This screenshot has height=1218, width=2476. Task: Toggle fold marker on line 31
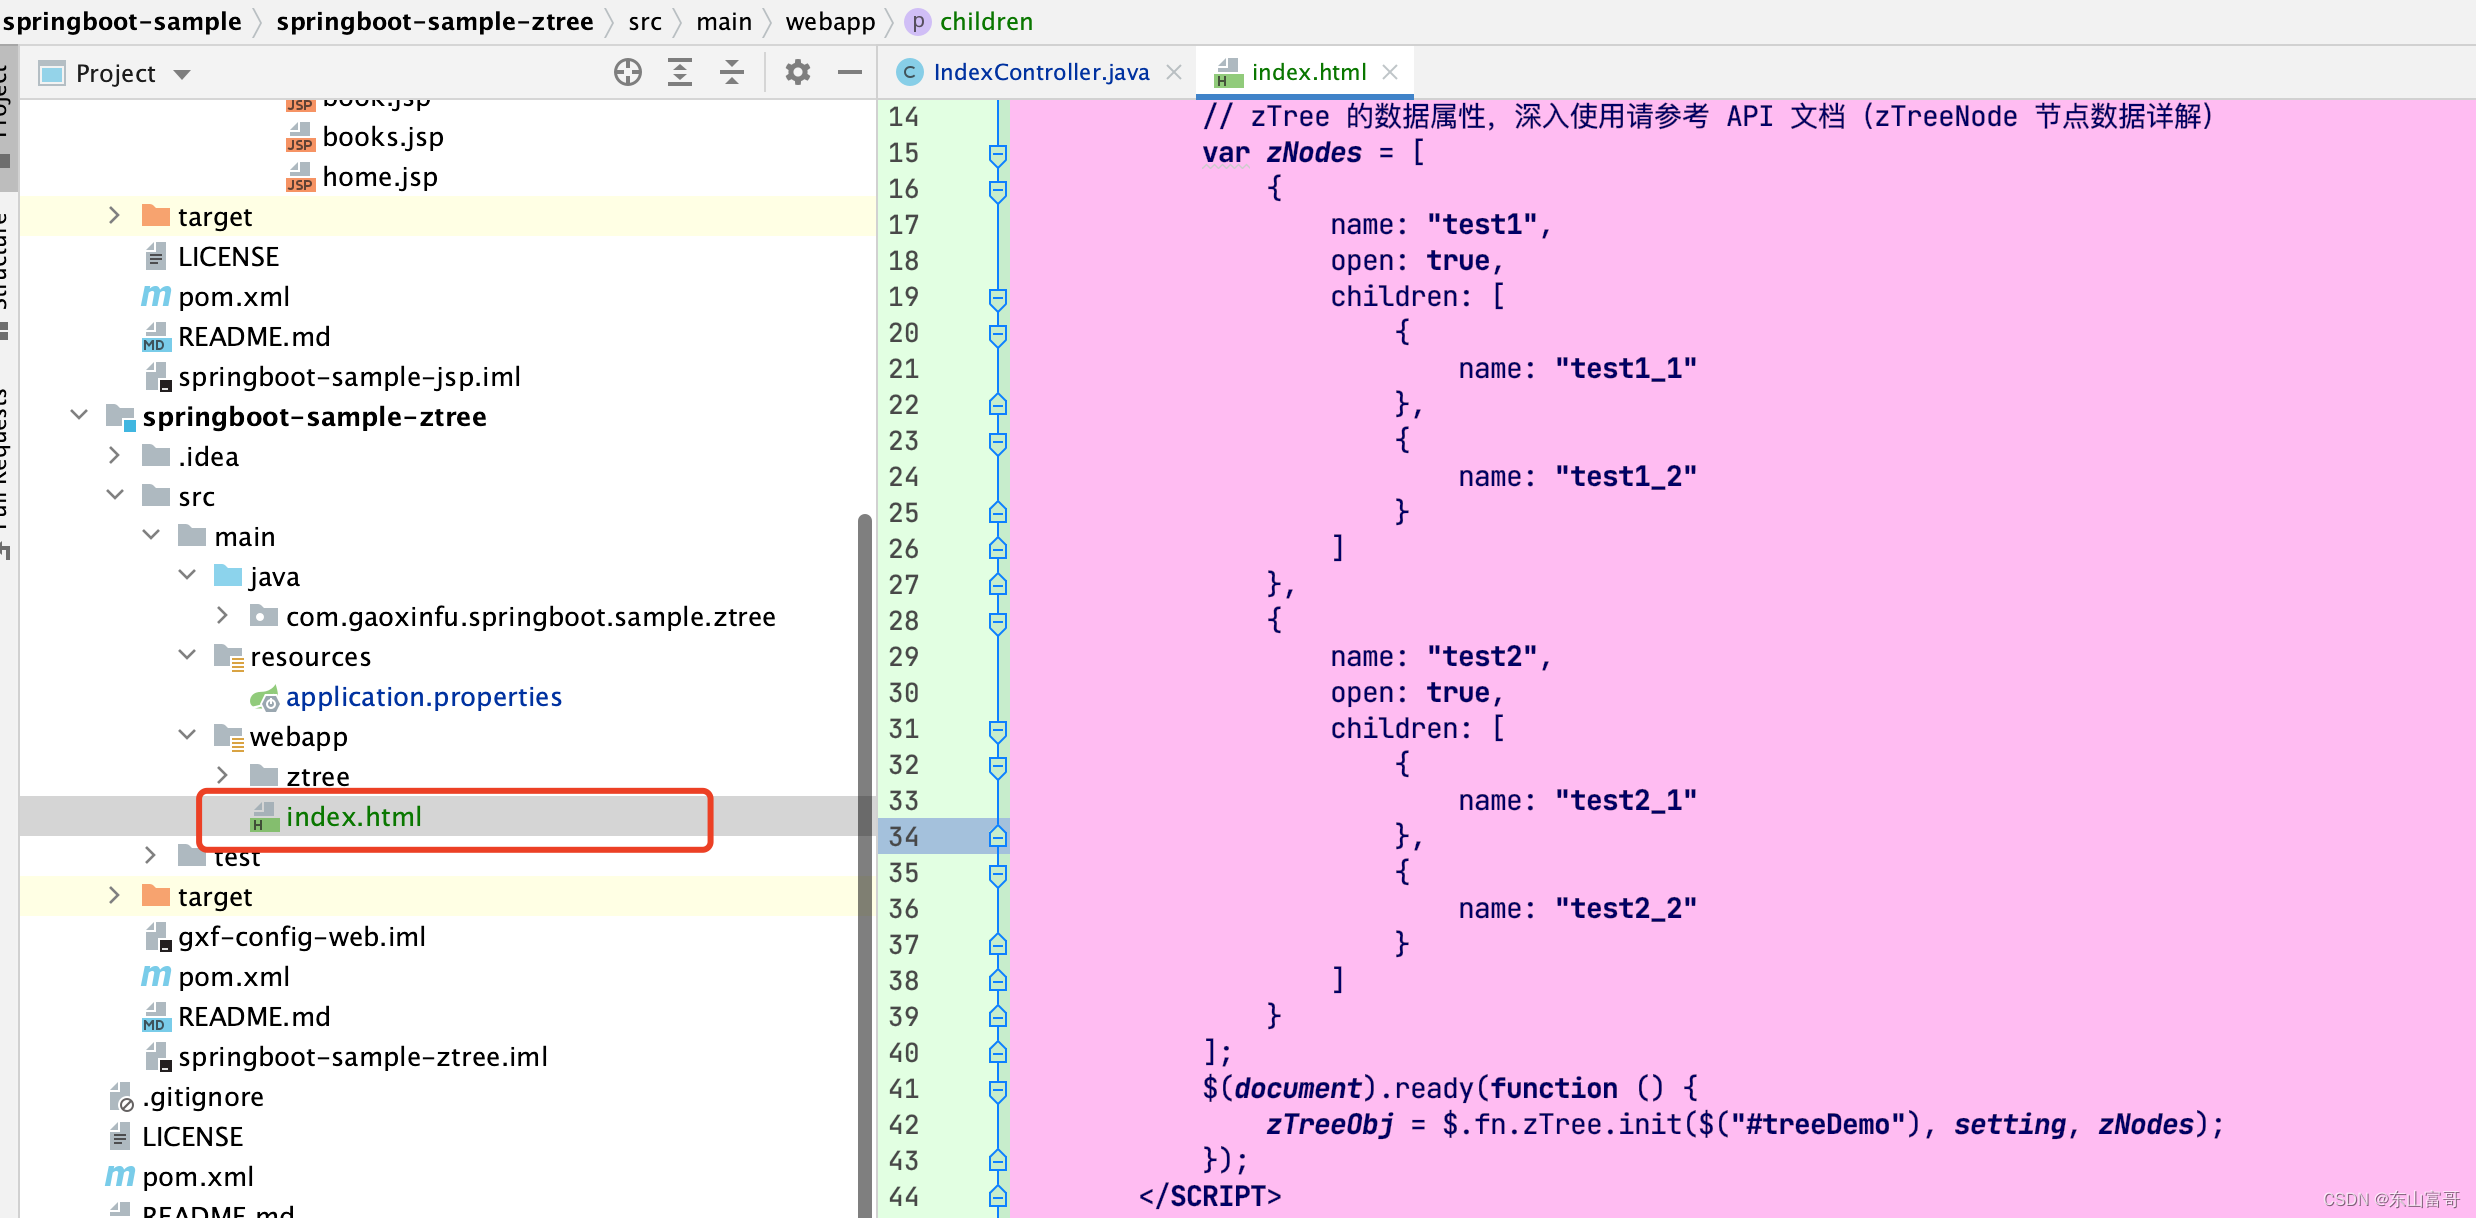point(997,730)
